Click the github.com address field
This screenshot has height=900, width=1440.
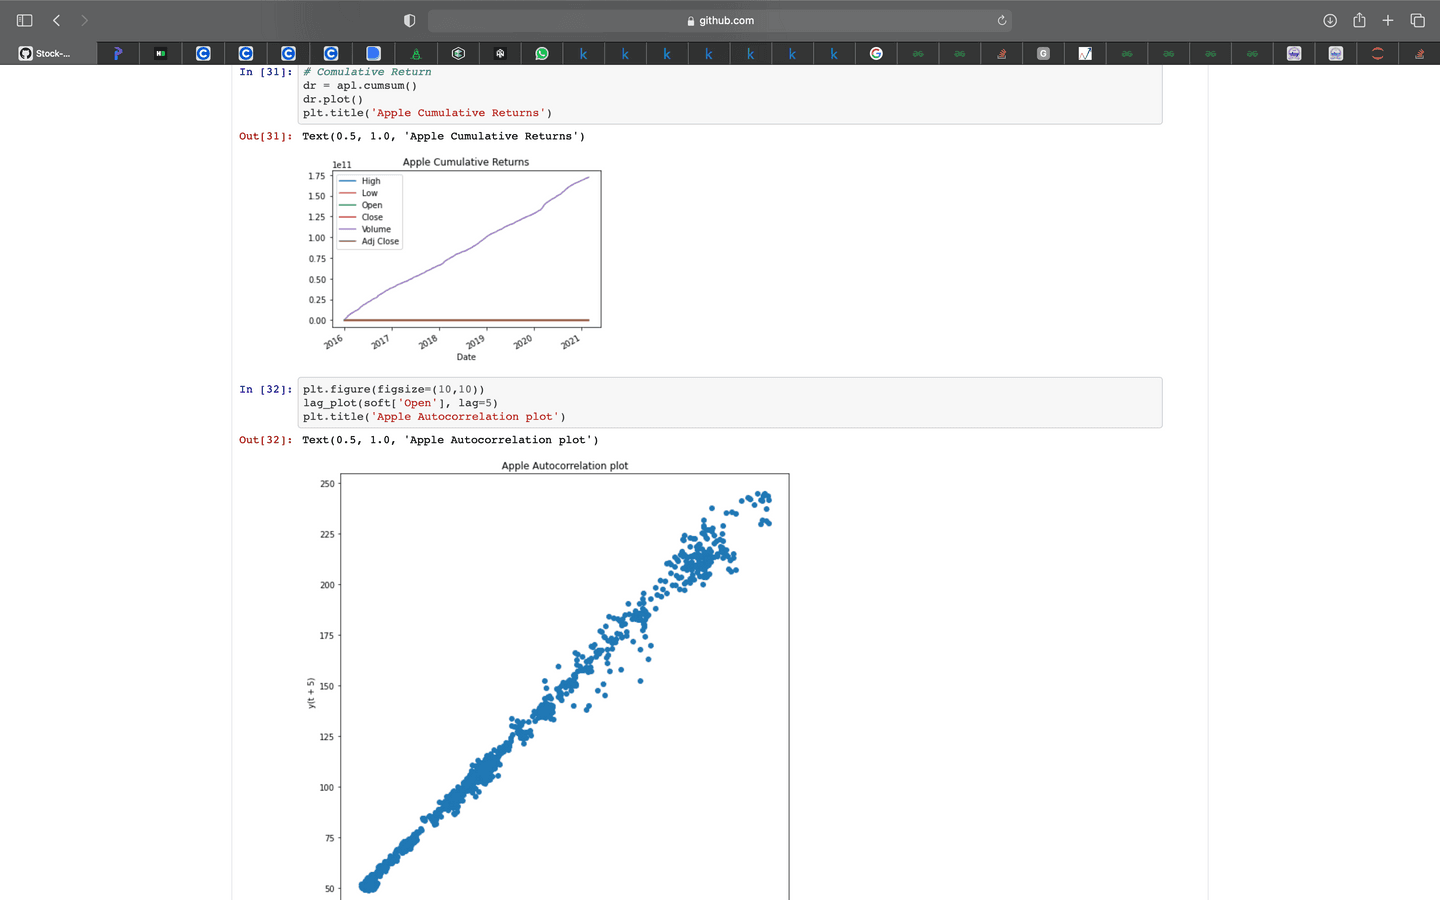pyautogui.click(x=720, y=20)
